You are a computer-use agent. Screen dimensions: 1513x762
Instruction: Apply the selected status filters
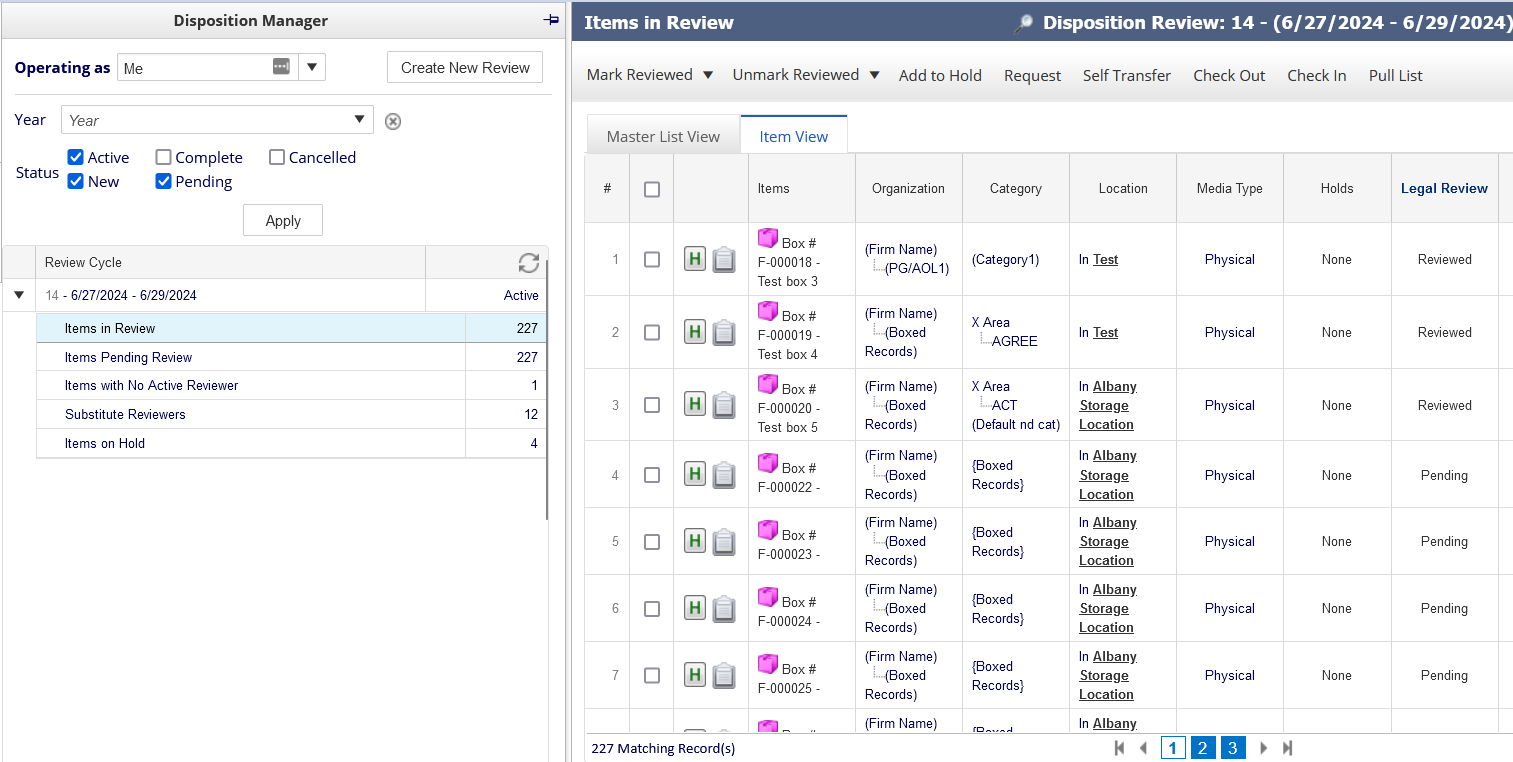pos(283,220)
